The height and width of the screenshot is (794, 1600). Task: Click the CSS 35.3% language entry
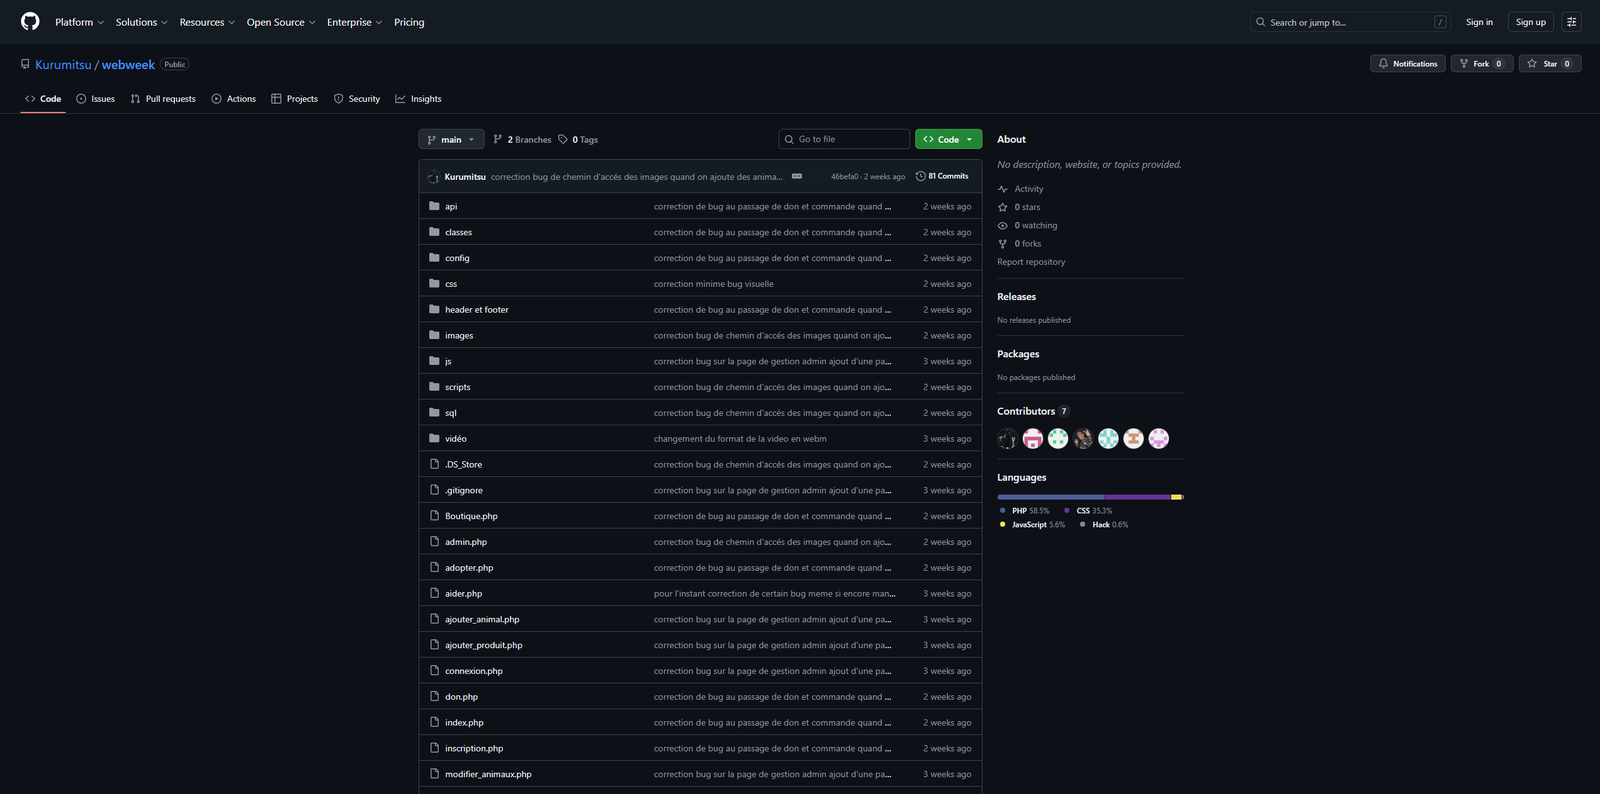tap(1089, 511)
